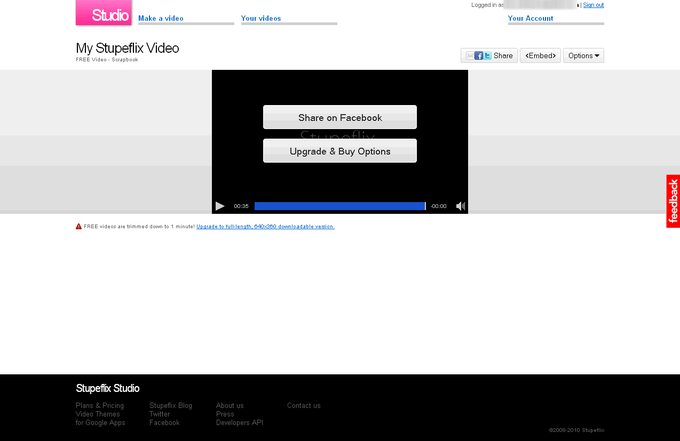
Task: Click Share on Facebook button in player
Action: coord(340,117)
